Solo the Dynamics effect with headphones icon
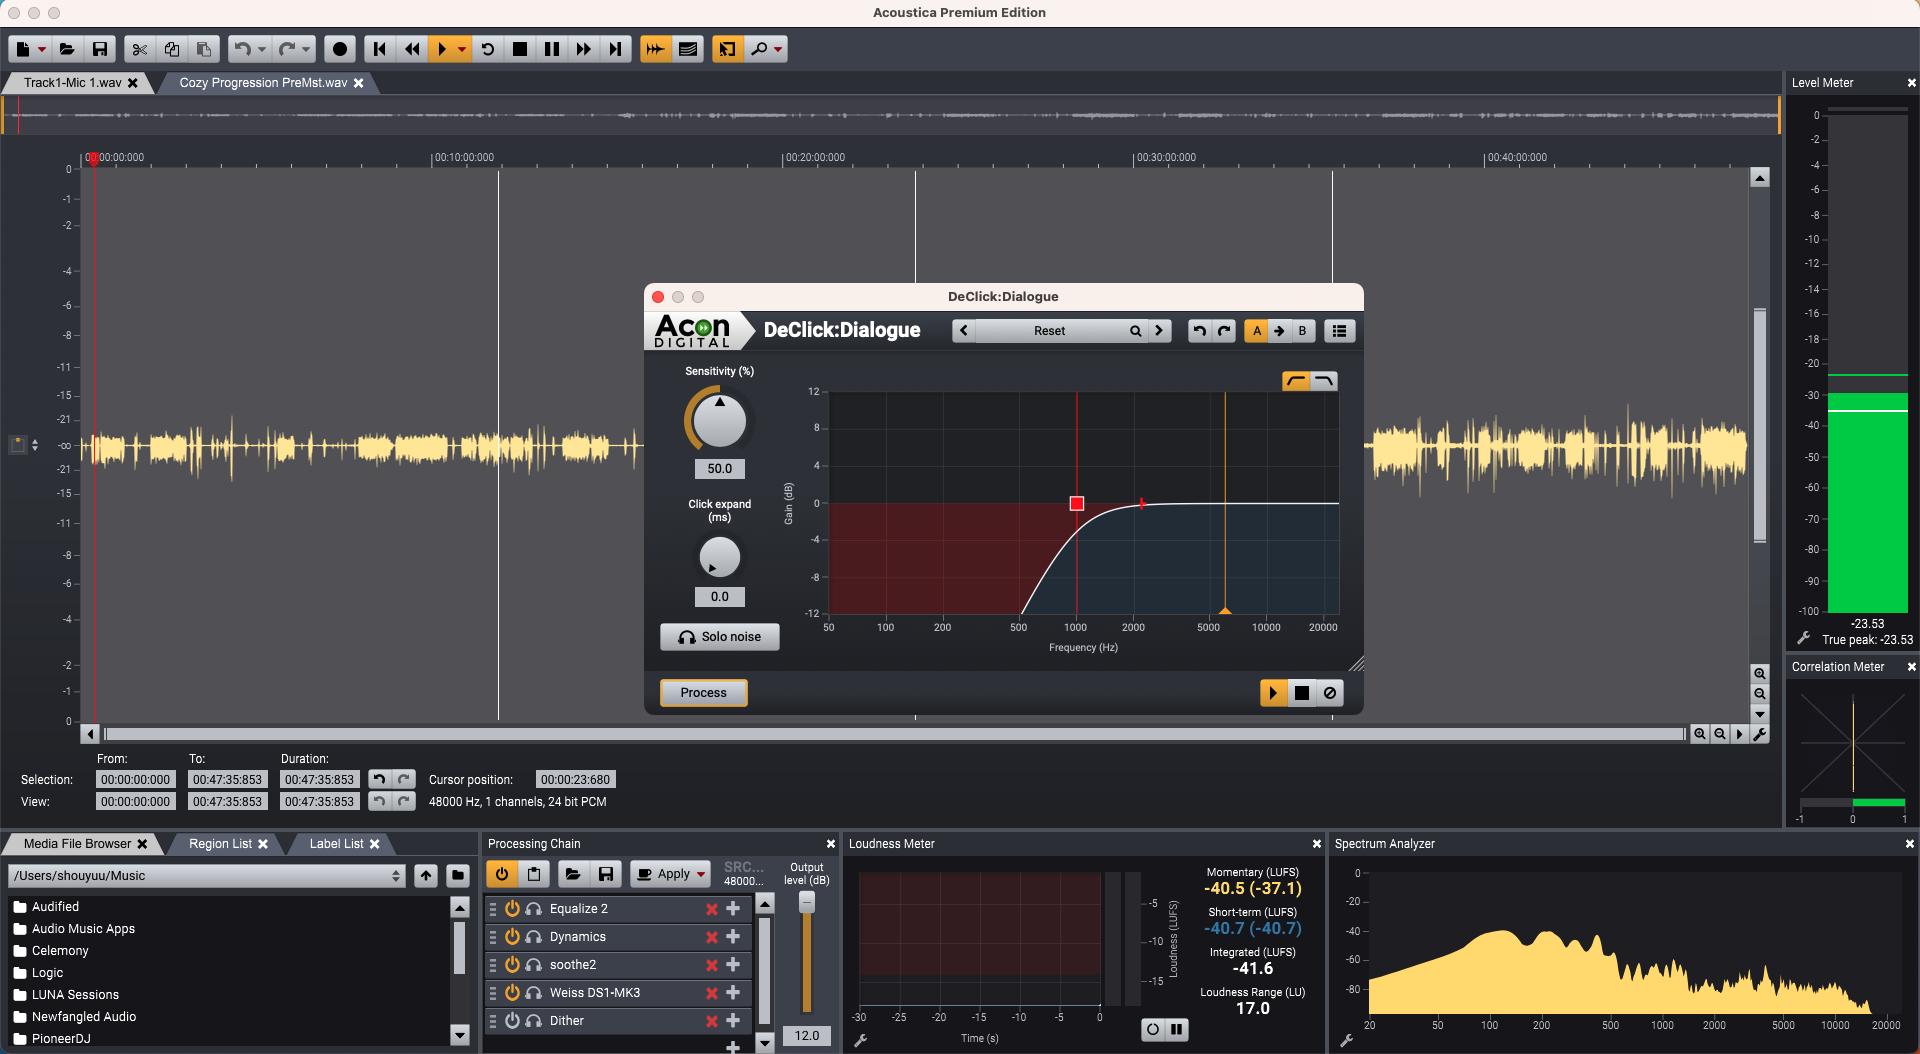1920x1054 pixels. point(534,937)
